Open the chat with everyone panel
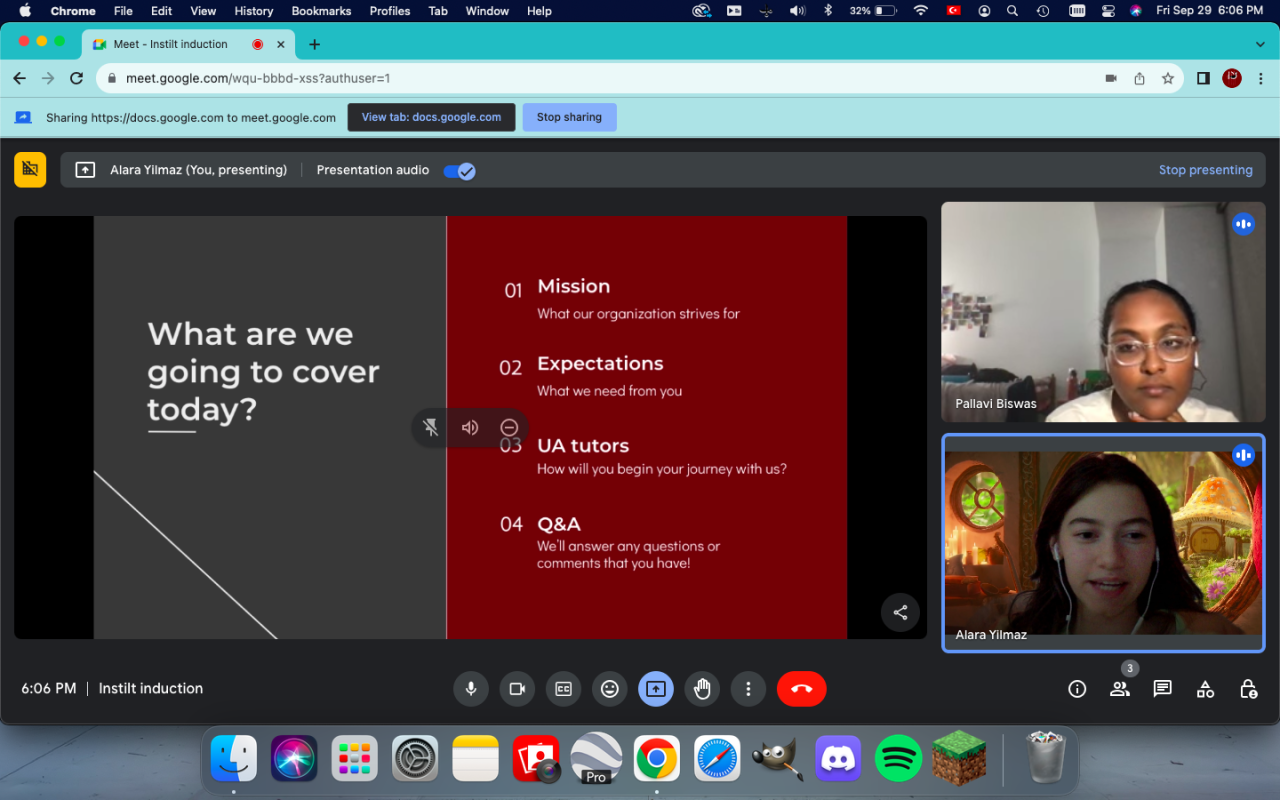 coord(1162,689)
